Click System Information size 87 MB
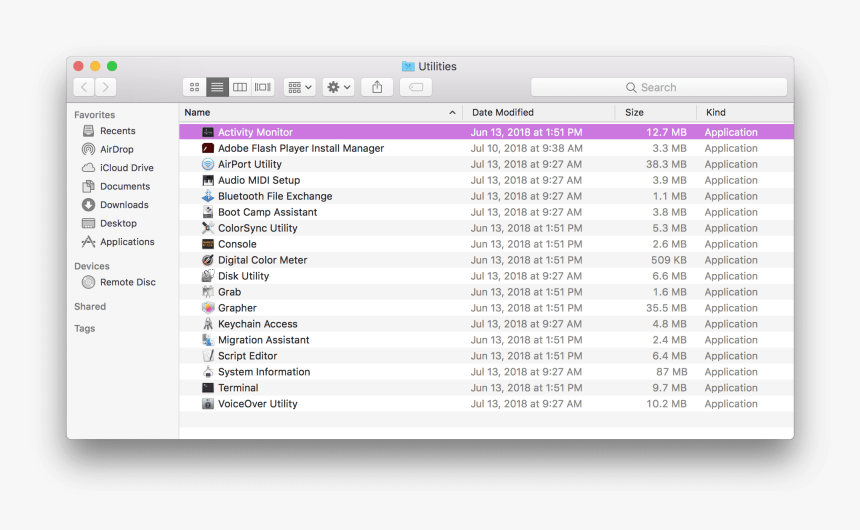The height and width of the screenshot is (530, 860). tap(671, 372)
